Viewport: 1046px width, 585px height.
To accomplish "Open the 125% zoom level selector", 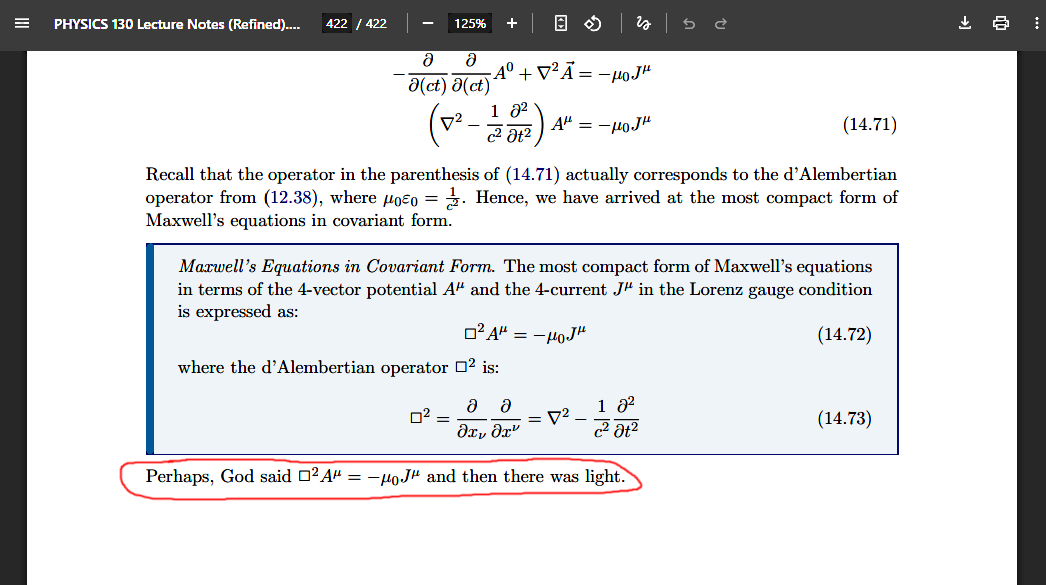I will pos(469,22).
